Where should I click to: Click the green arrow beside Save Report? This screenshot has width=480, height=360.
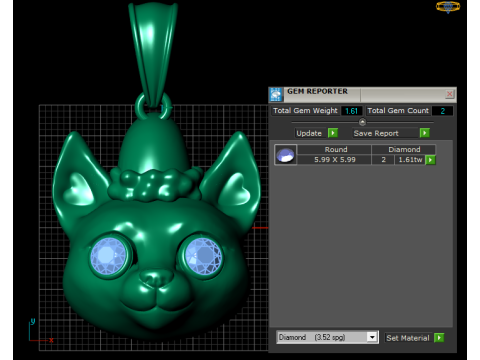pos(424,133)
